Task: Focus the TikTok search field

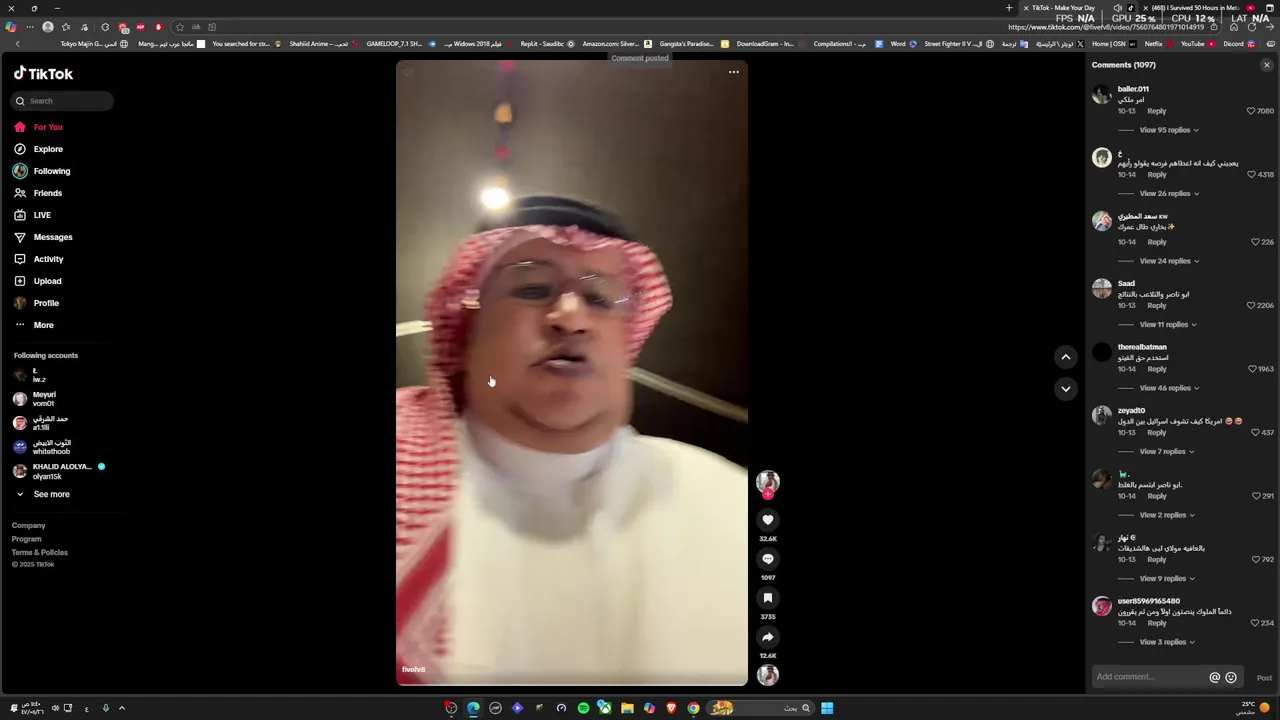Action: [x=63, y=101]
